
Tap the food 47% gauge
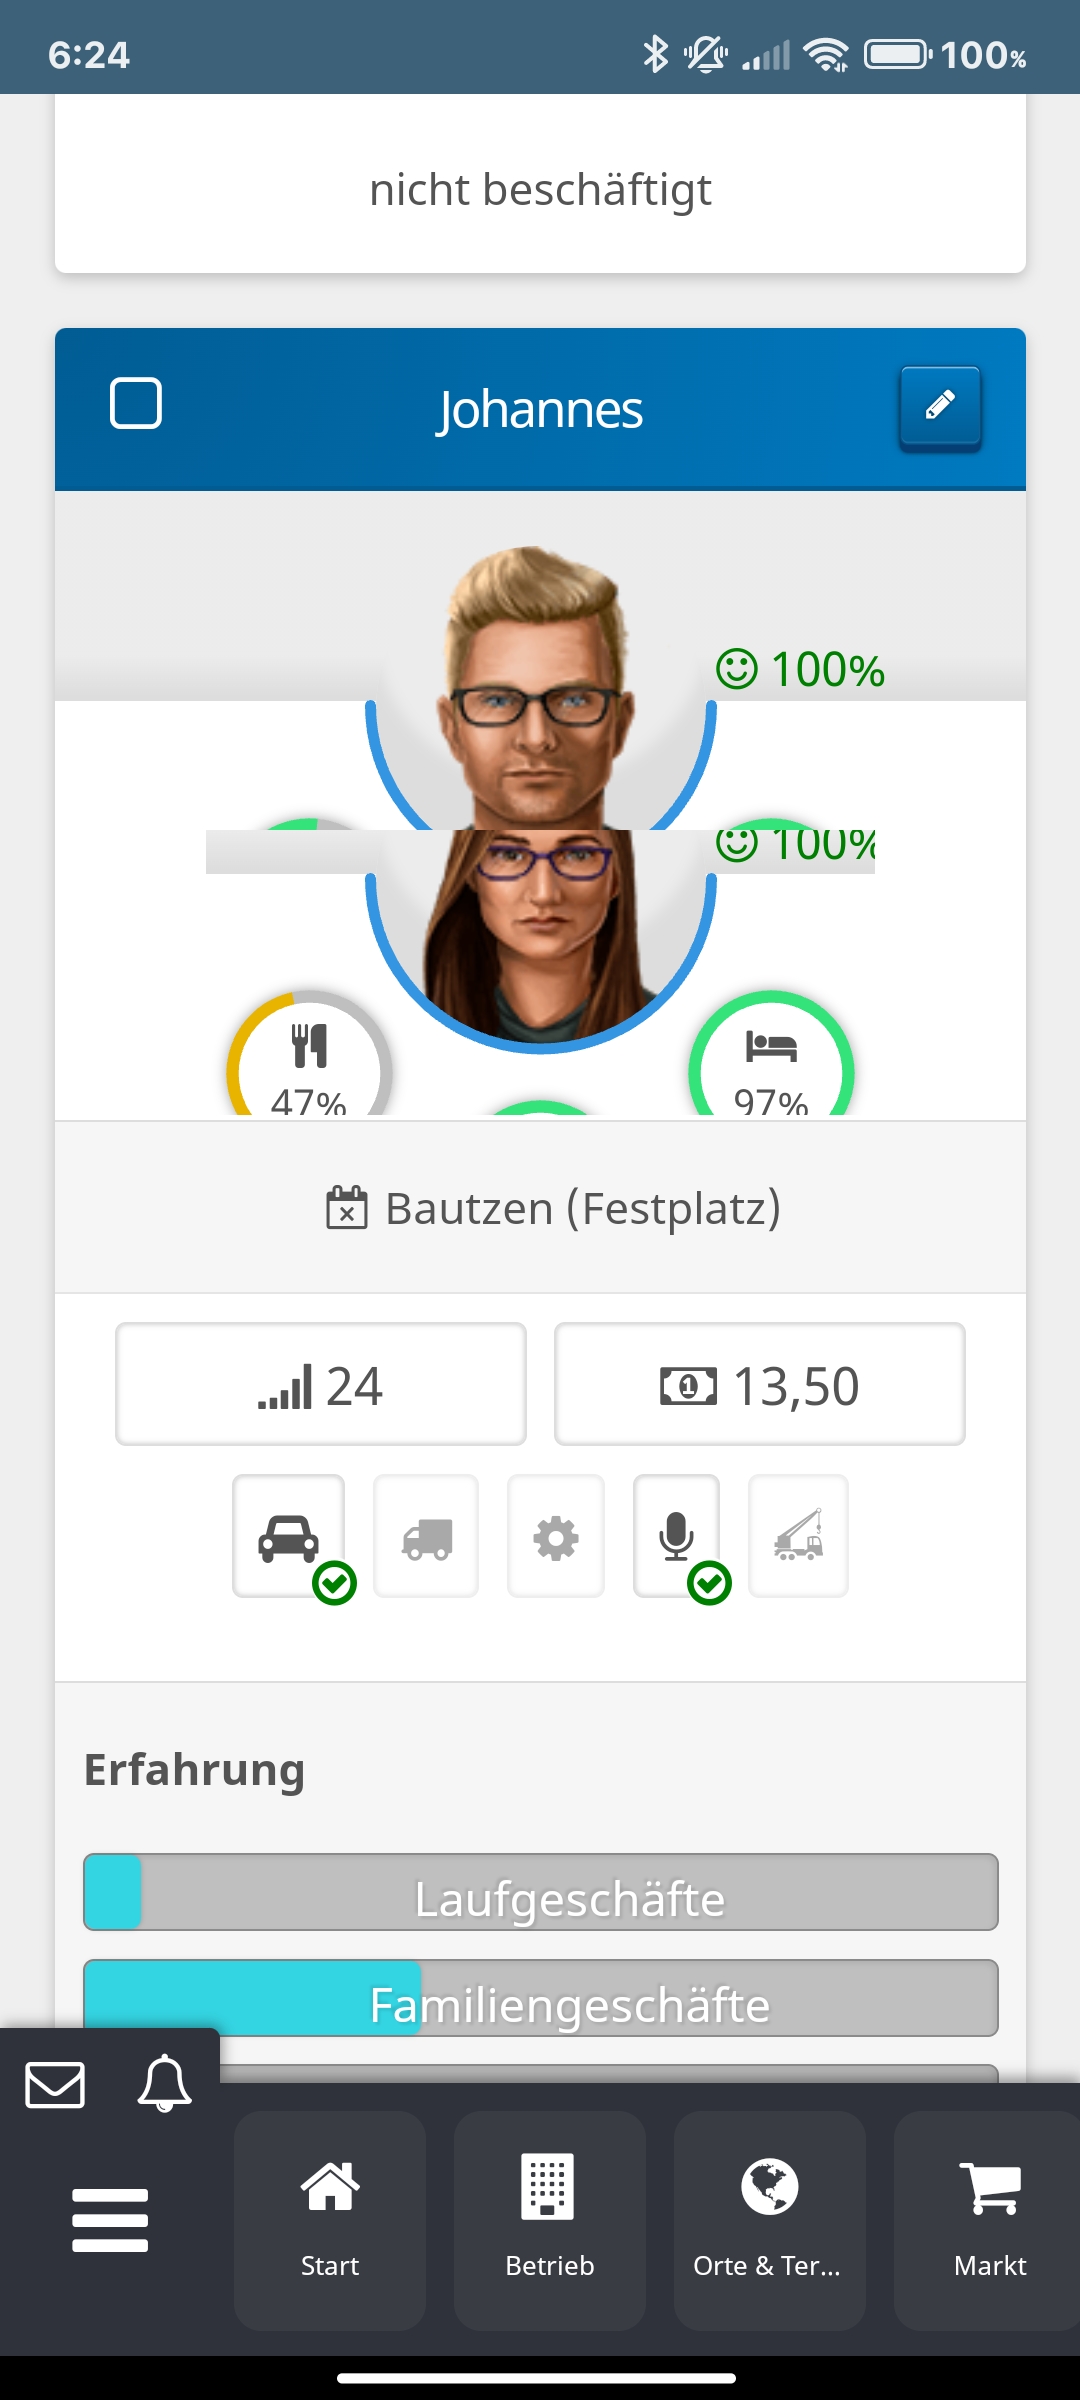[x=309, y=1055]
